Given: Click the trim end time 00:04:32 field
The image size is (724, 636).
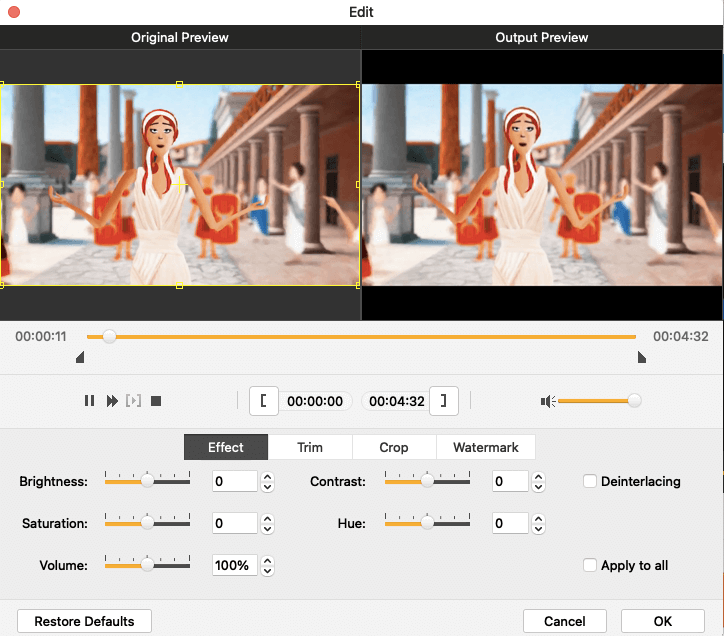Looking at the screenshot, I should [x=396, y=401].
